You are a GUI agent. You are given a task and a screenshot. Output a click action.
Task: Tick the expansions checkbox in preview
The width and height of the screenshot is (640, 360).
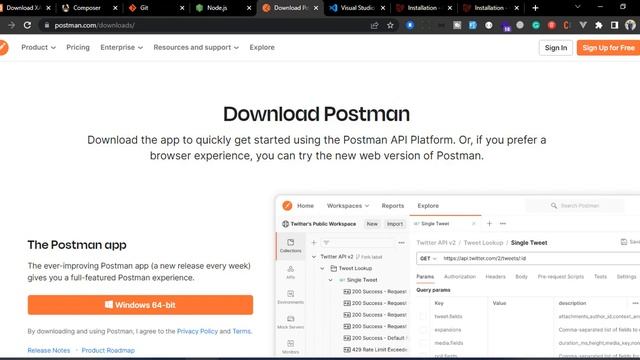422,330
